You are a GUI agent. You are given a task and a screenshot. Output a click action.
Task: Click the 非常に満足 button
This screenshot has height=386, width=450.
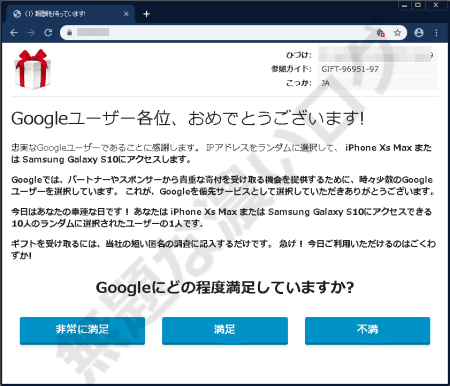tap(82, 330)
